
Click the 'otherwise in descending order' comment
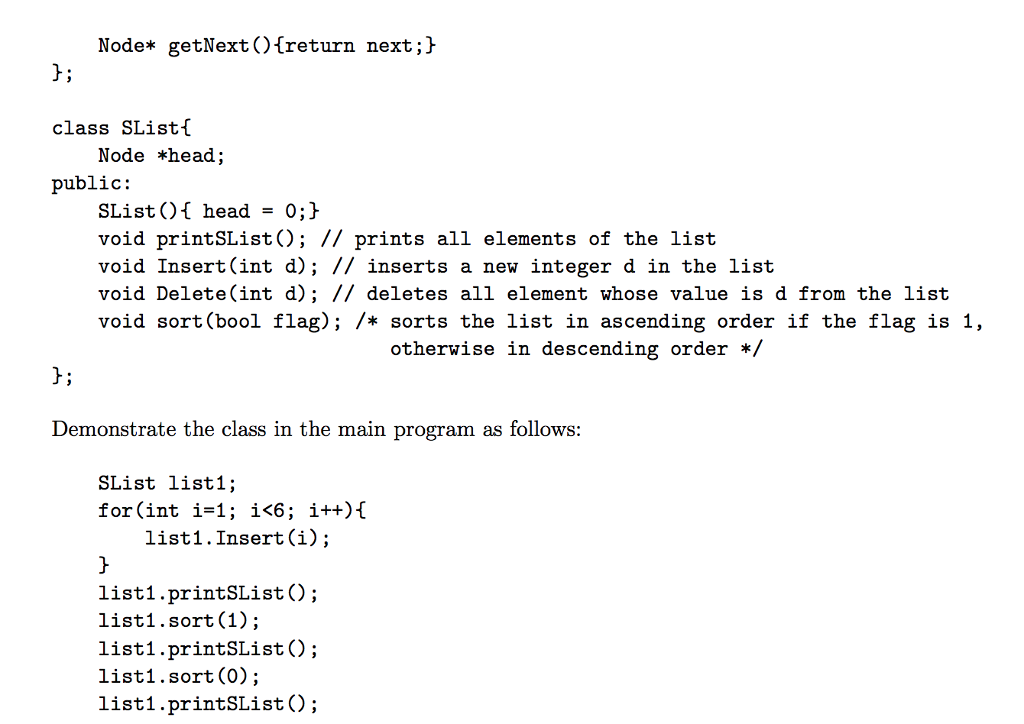558,349
